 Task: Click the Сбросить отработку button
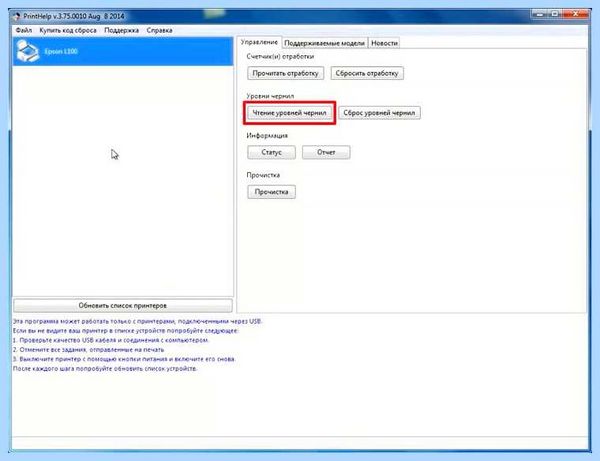[367, 73]
